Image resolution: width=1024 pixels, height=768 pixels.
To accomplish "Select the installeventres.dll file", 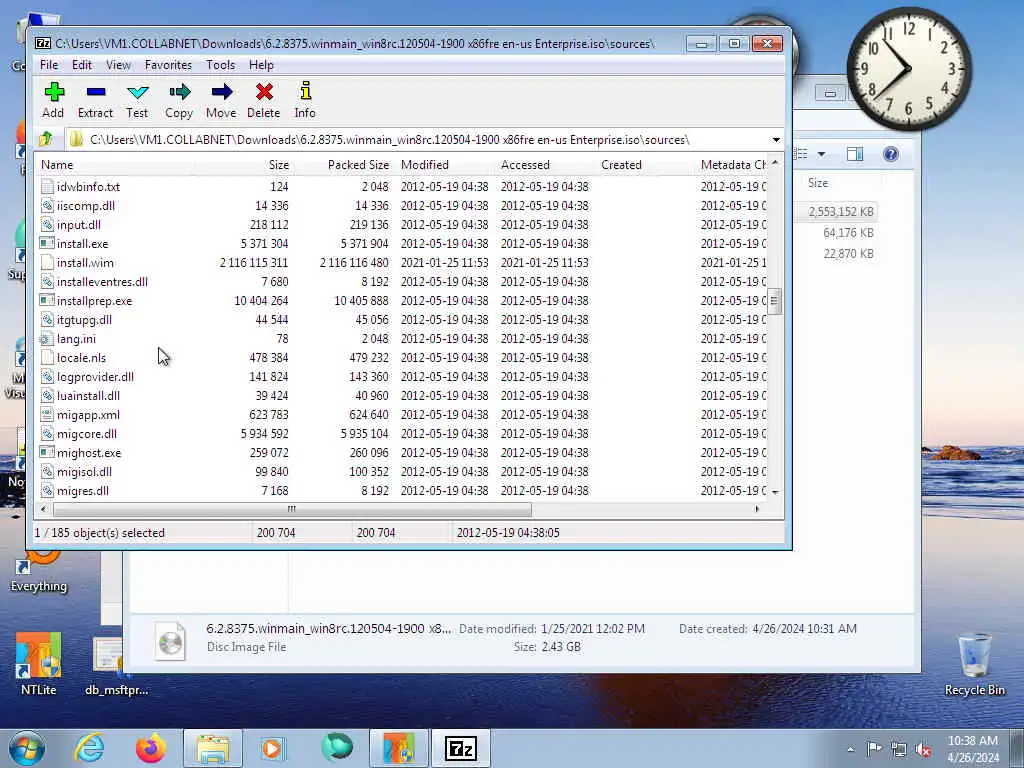I will [102, 281].
